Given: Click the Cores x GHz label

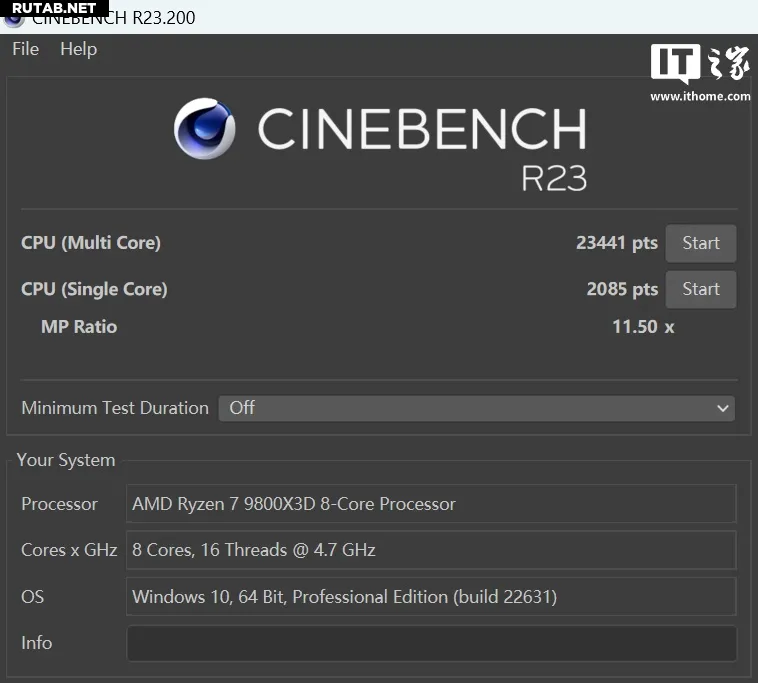Looking at the screenshot, I should 69,550.
